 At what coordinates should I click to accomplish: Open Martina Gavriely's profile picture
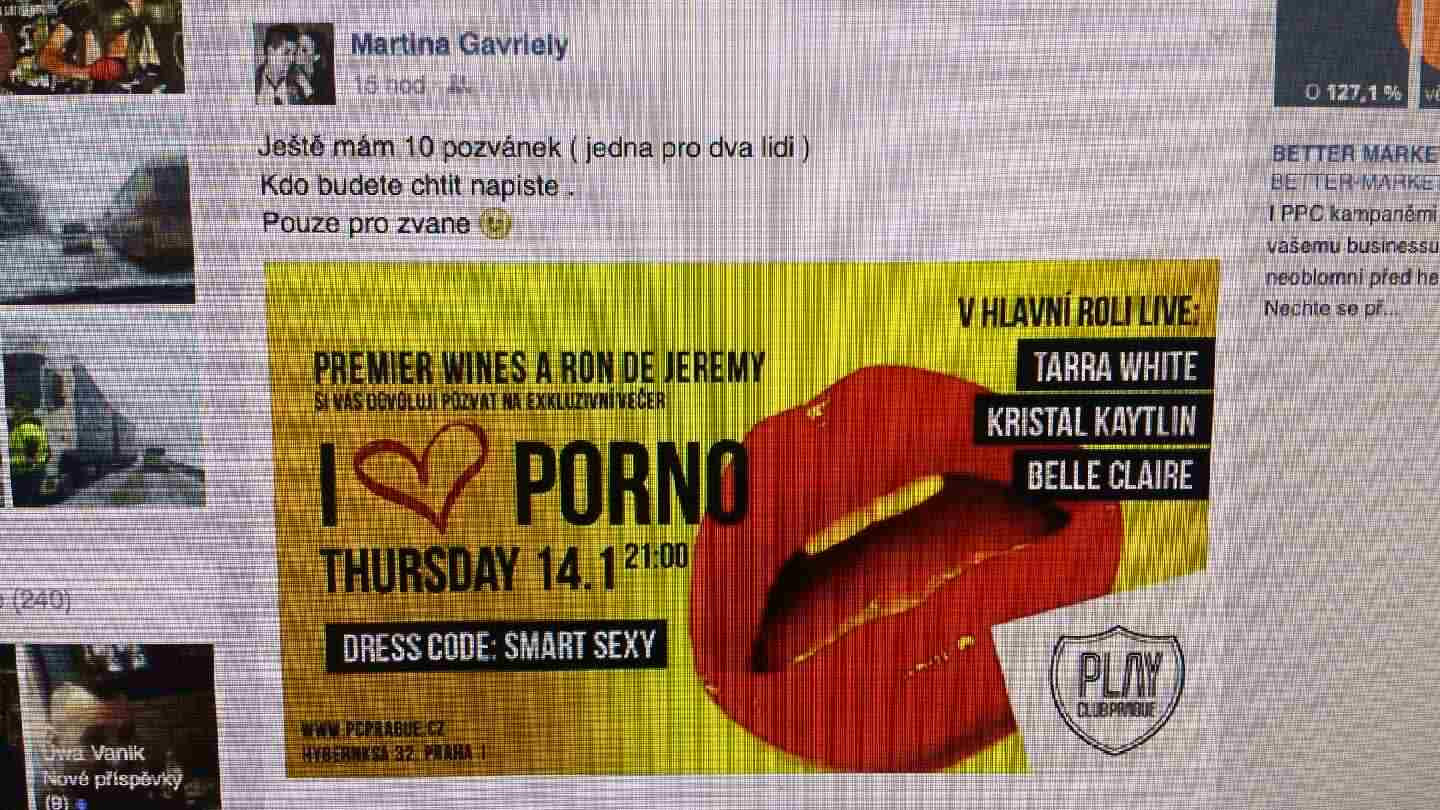pos(294,64)
